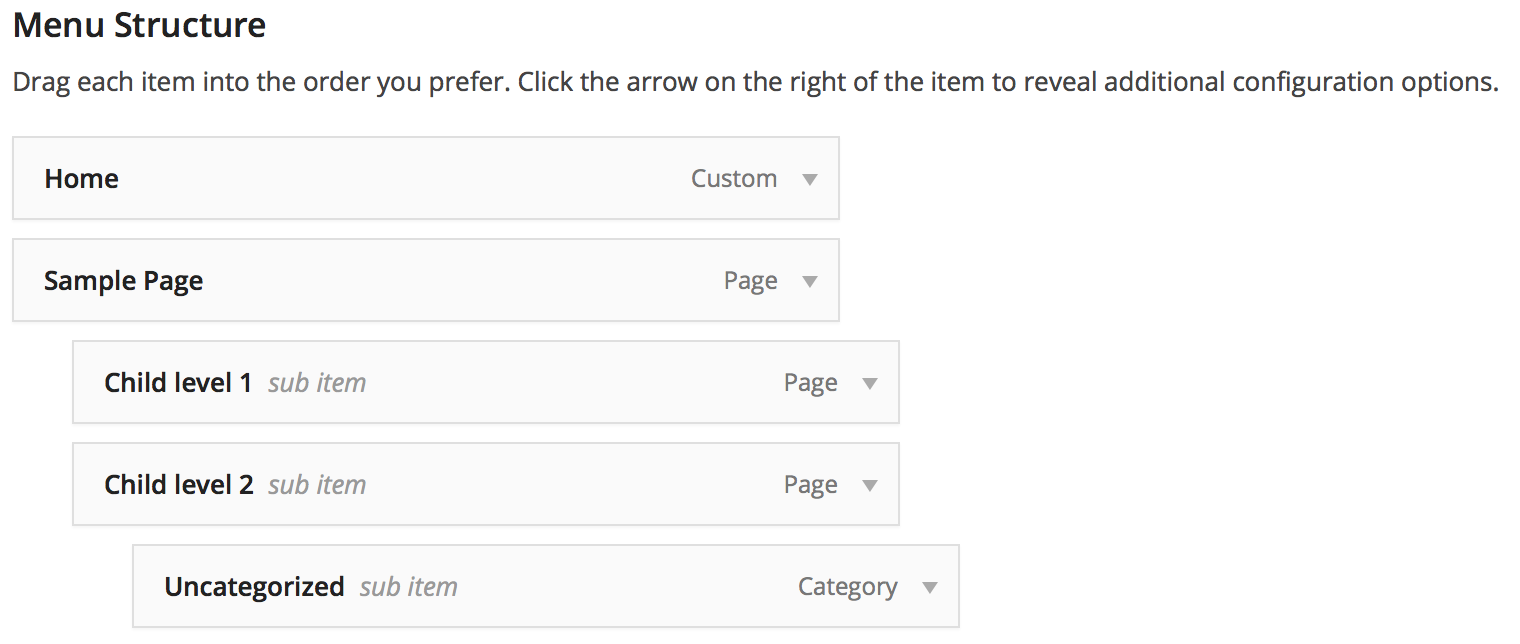Click the drag instructions description text
Image resolution: width=1520 pixels, height=644 pixels.
pos(756,81)
